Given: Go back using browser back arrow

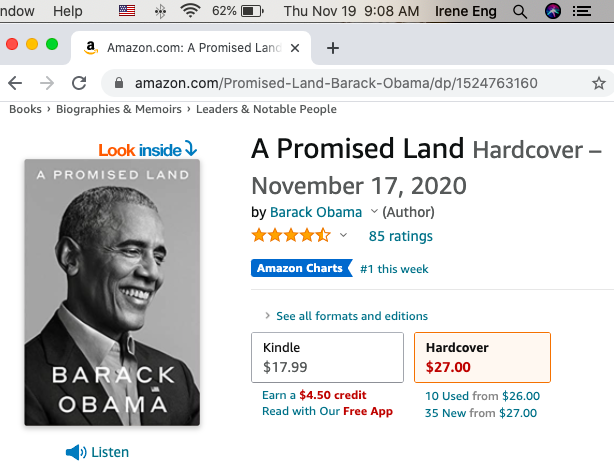Looking at the screenshot, I should click(15, 83).
